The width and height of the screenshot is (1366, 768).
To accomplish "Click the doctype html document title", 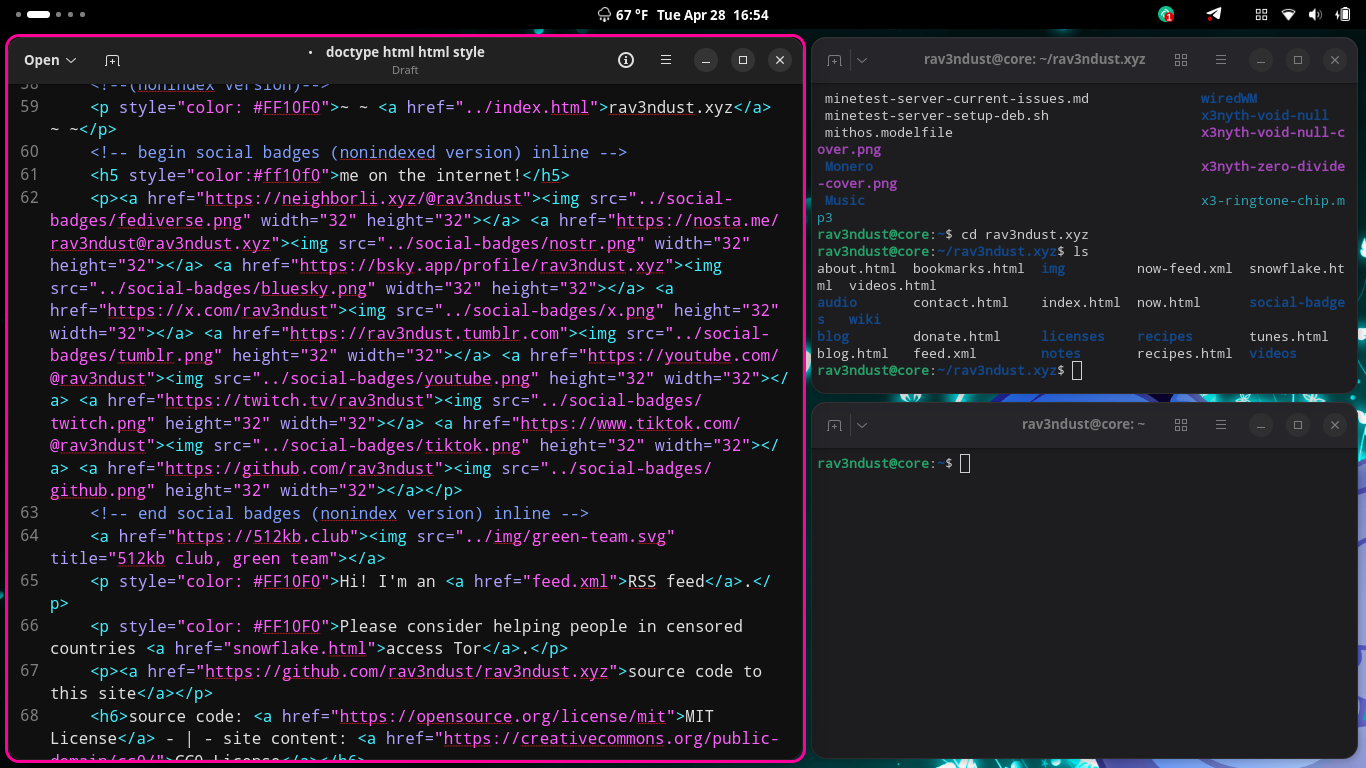I will pyautogui.click(x=404, y=52).
